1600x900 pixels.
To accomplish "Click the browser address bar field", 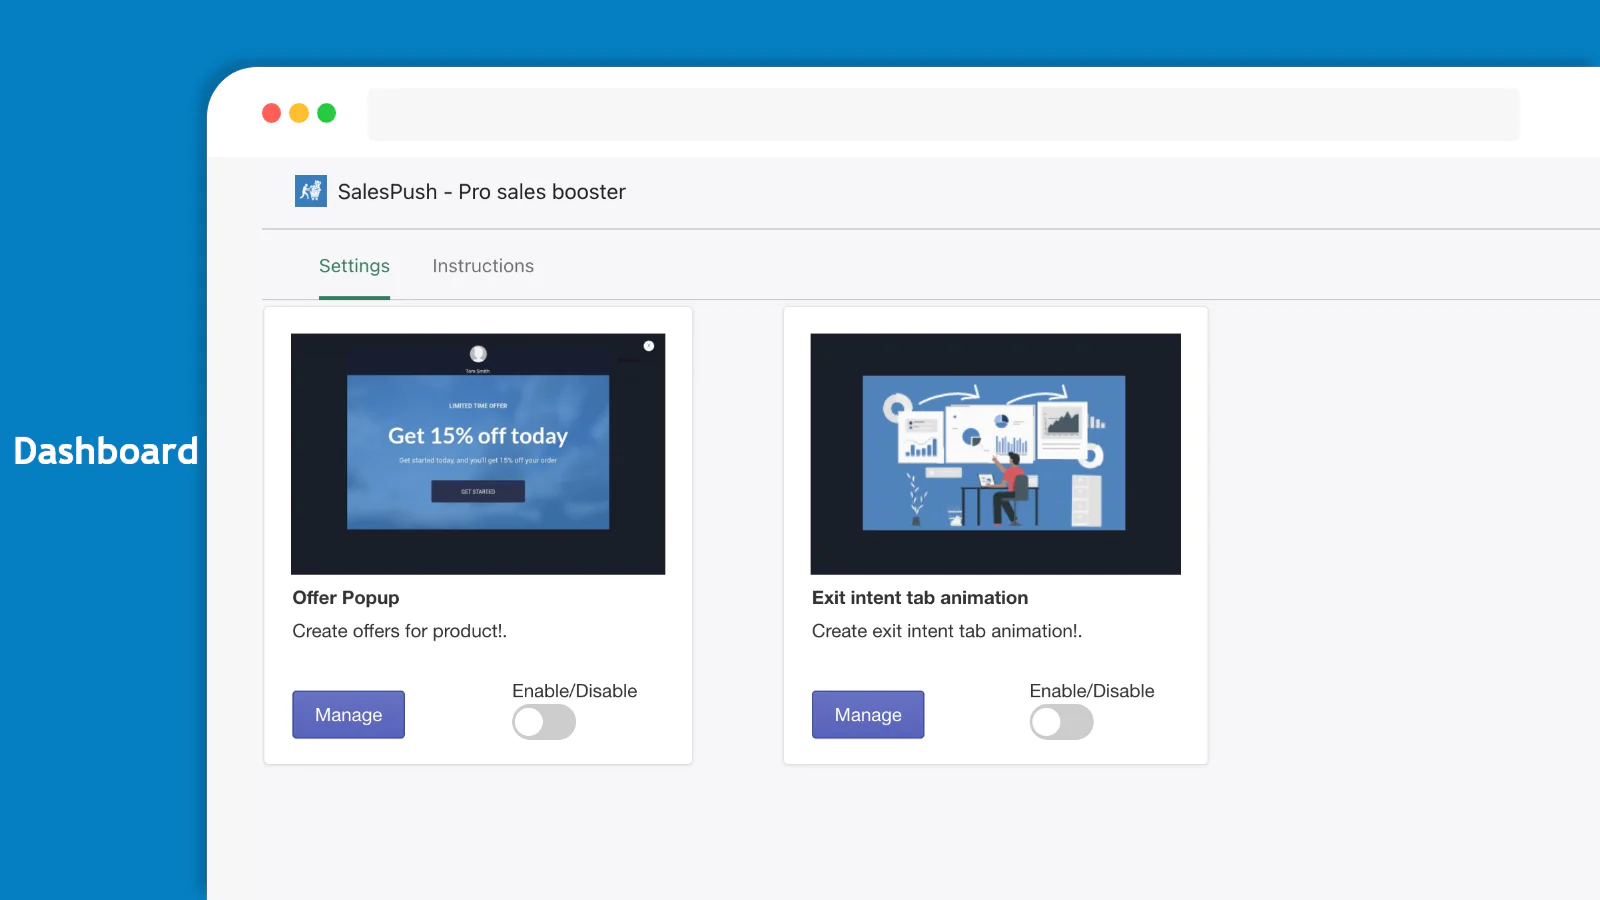I will point(944,114).
